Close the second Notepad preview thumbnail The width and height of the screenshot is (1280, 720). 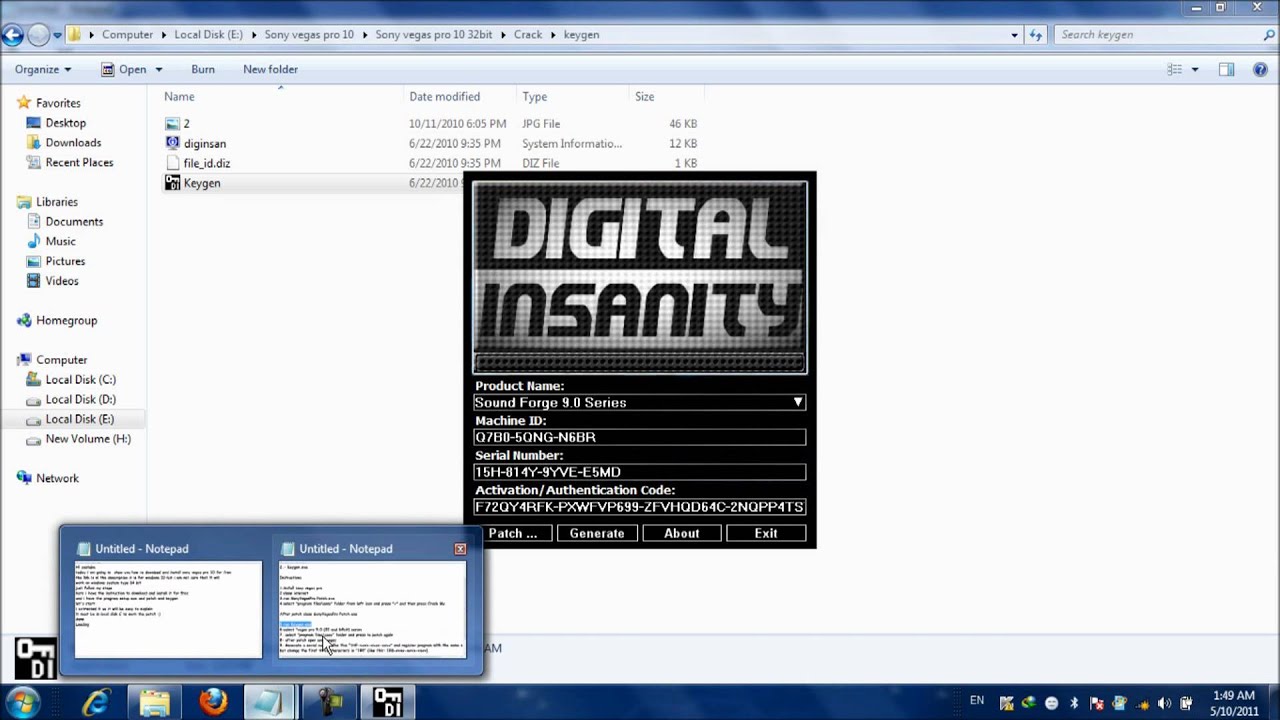460,549
